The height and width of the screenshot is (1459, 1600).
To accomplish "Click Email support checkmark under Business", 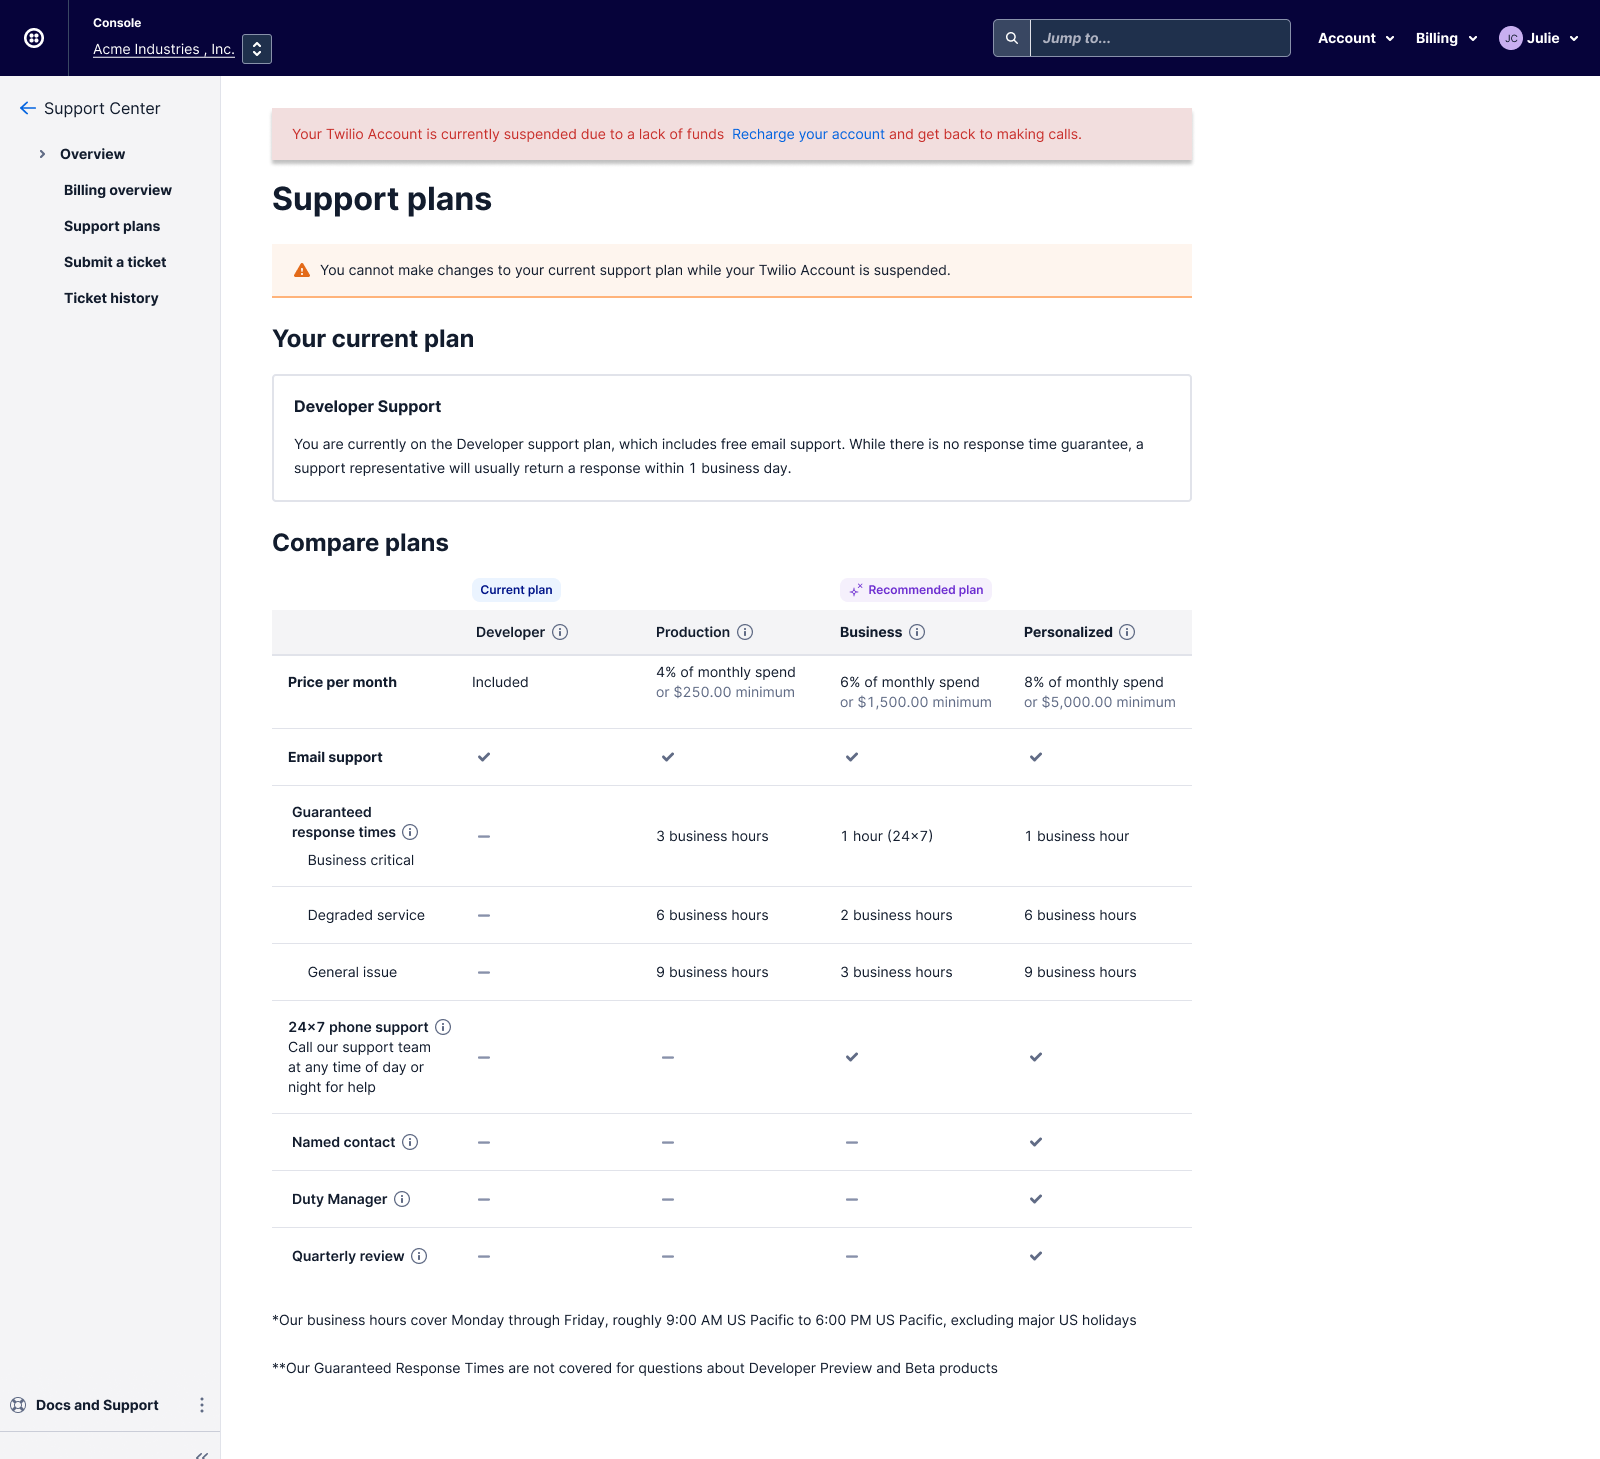I will click(x=852, y=757).
